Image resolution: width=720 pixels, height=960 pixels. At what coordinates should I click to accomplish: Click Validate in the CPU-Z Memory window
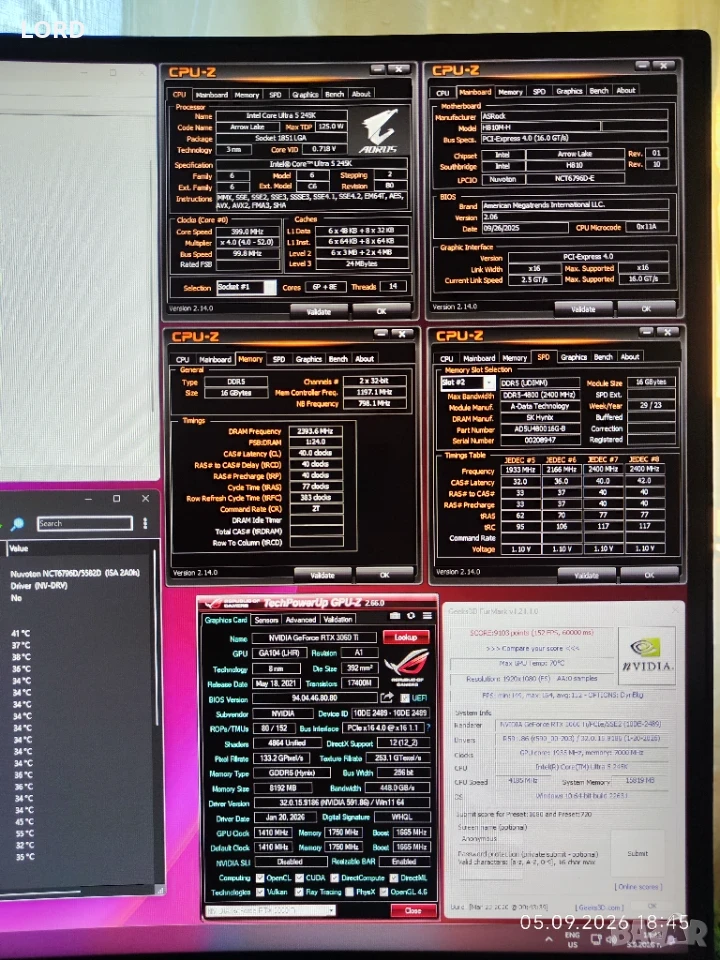coord(323,575)
